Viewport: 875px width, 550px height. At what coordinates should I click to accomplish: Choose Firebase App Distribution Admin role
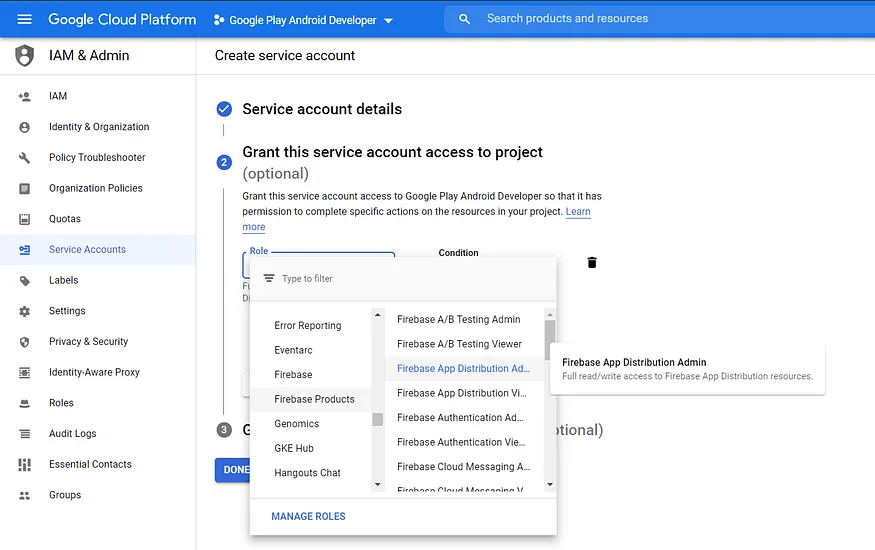[x=463, y=368]
